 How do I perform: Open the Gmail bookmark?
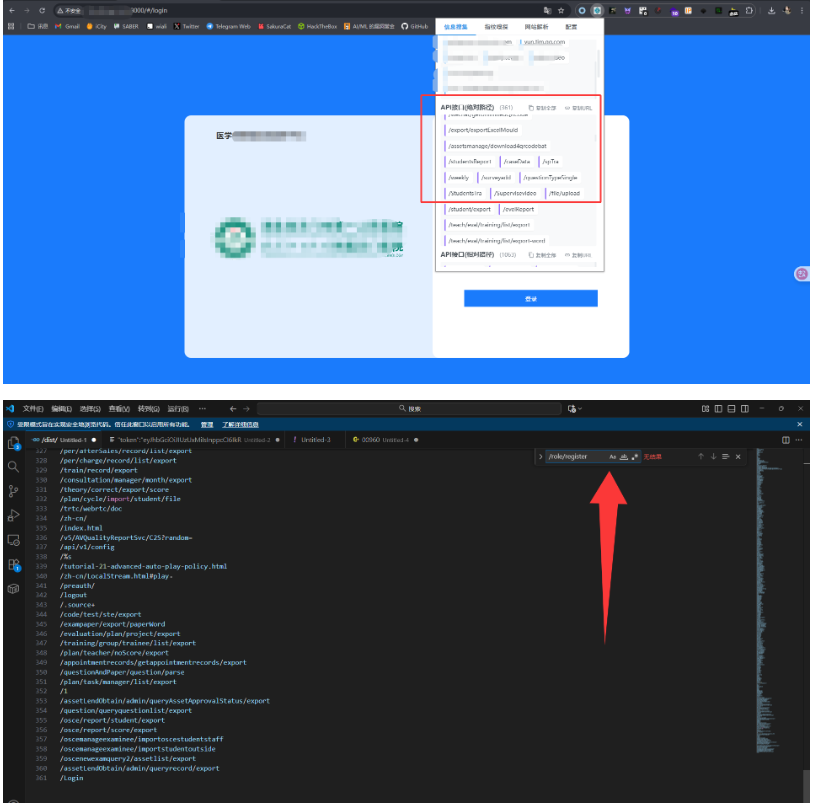click(67, 26)
